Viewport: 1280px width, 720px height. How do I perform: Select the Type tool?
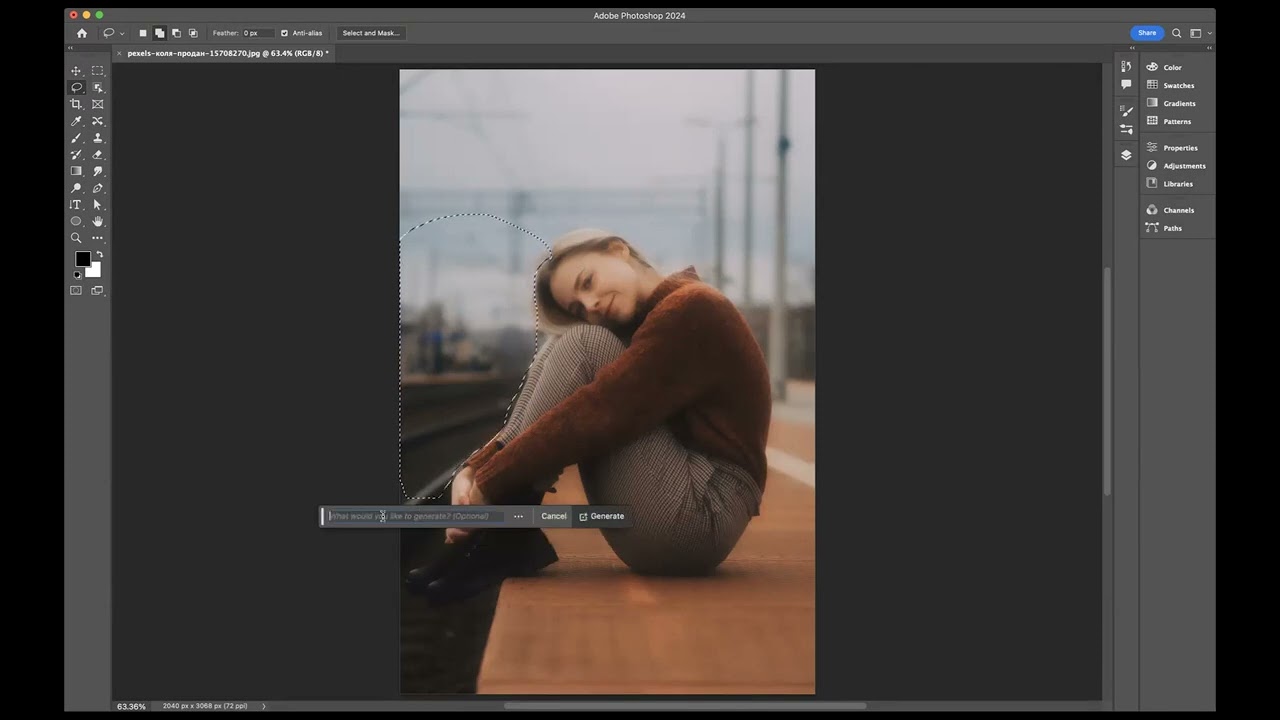(76, 204)
